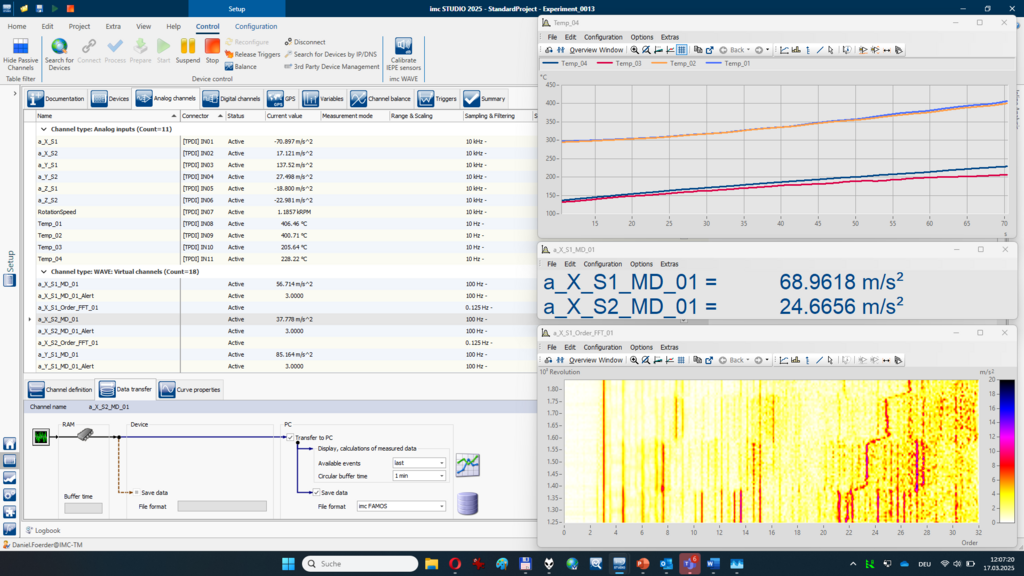Open the Logbook panel

click(43, 530)
